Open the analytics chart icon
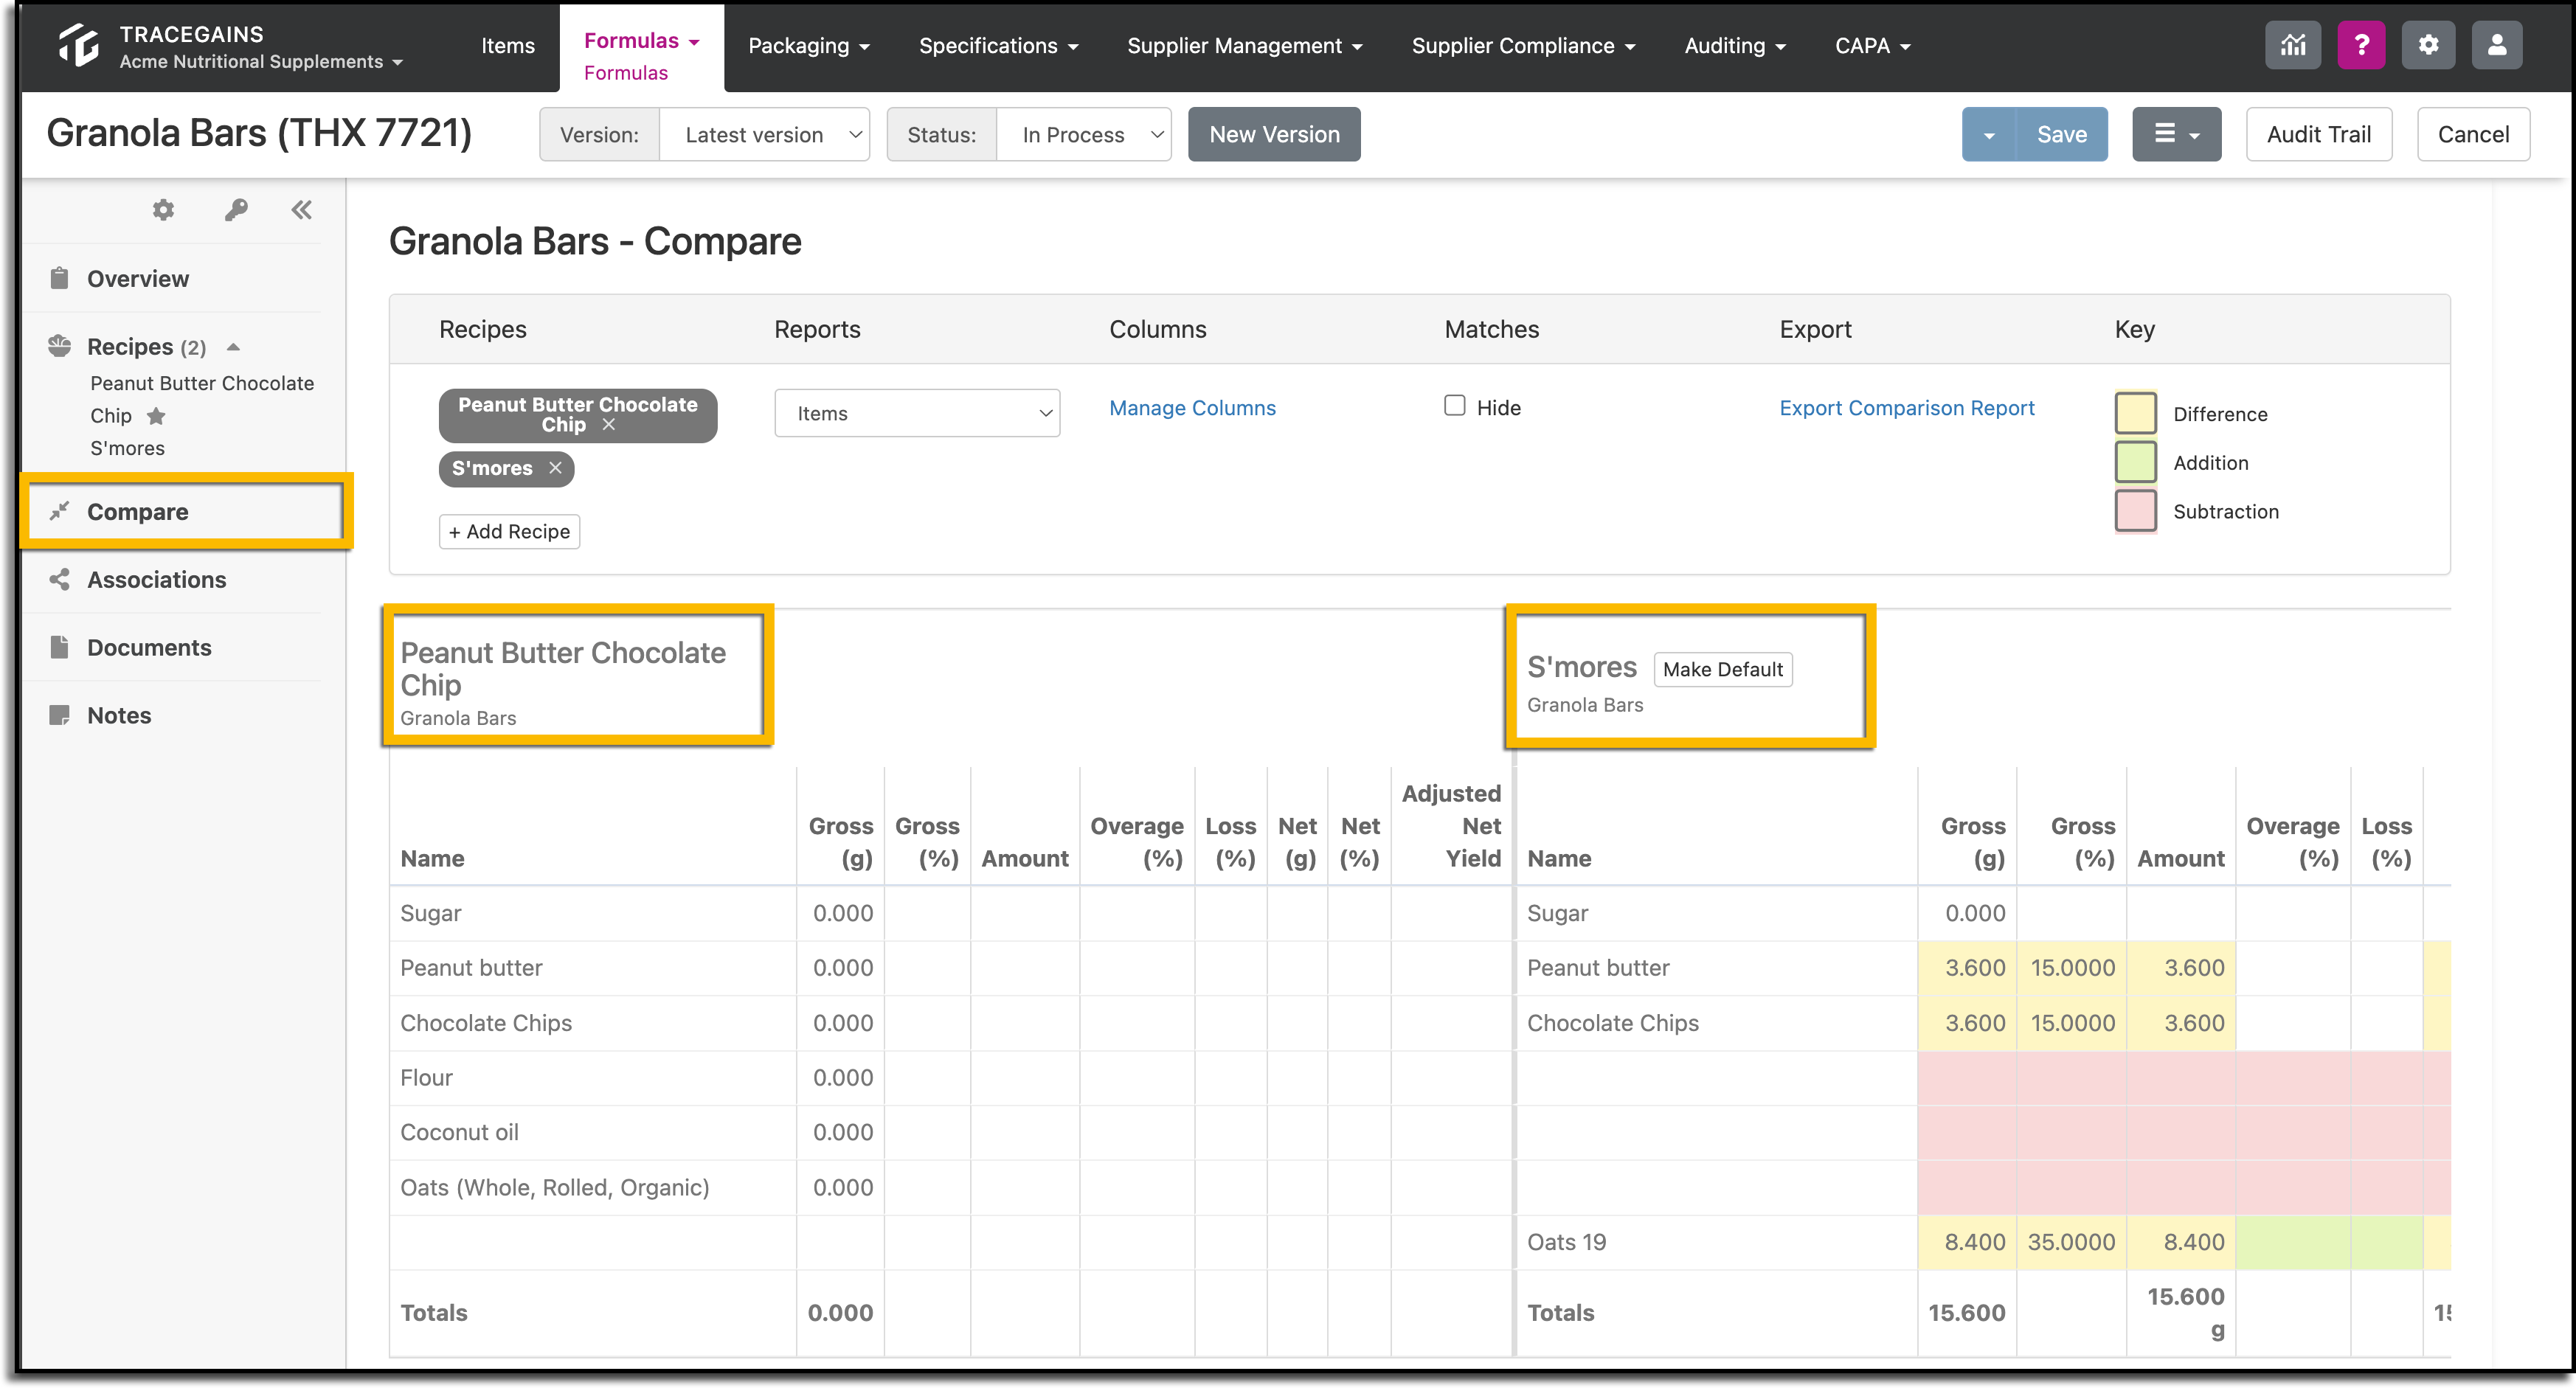2576x1388 pixels. click(x=2292, y=46)
